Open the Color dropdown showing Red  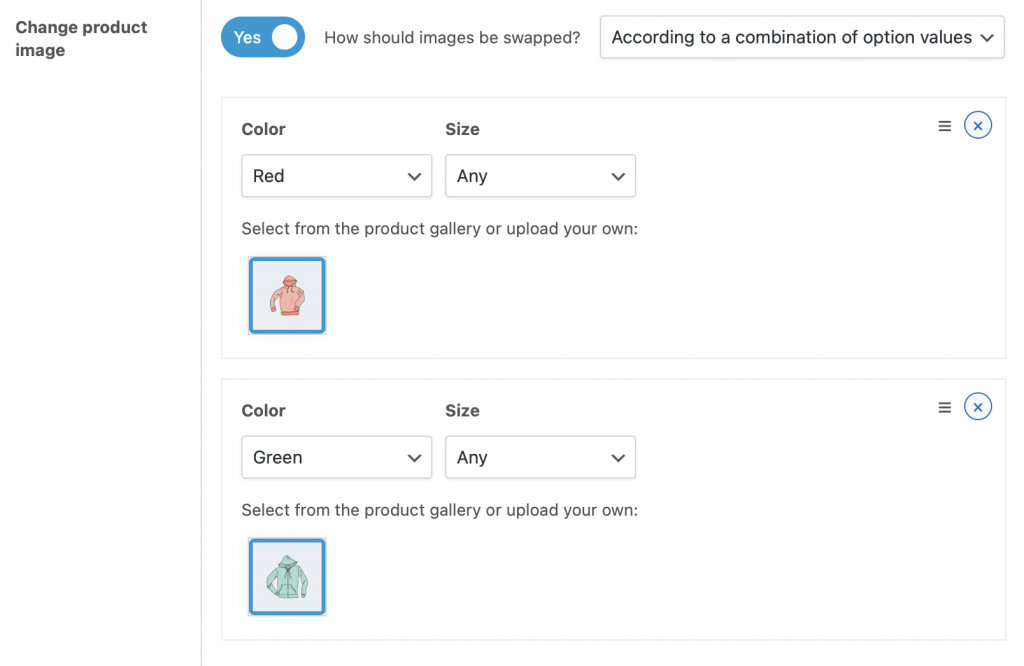(336, 175)
